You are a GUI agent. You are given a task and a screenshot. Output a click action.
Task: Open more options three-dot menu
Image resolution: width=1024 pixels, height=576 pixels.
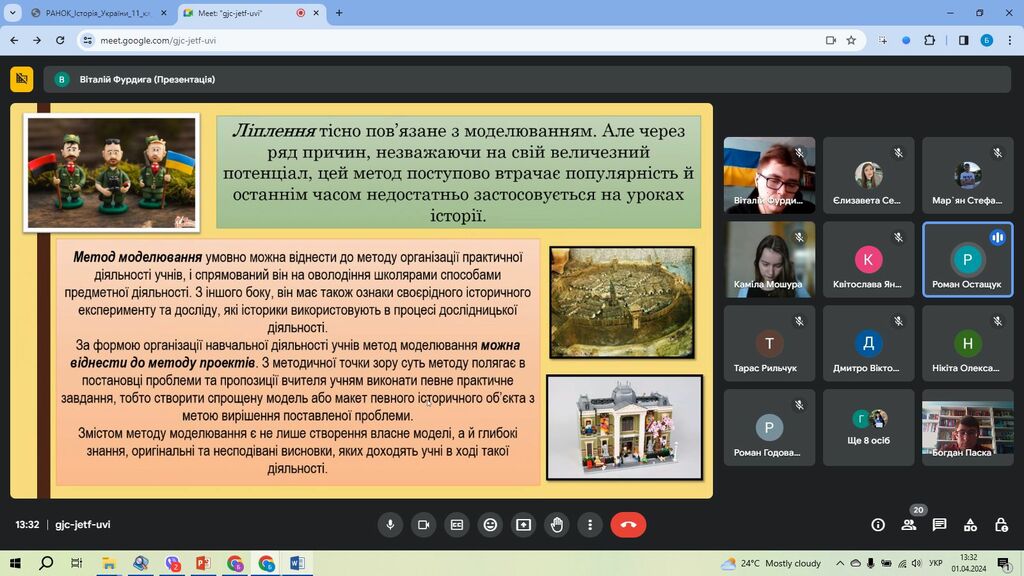click(590, 524)
